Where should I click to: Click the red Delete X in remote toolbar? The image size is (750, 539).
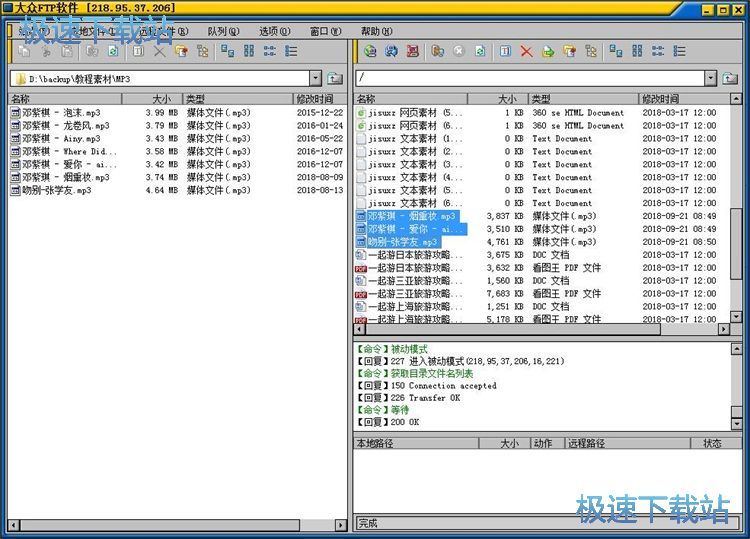[x=527, y=51]
